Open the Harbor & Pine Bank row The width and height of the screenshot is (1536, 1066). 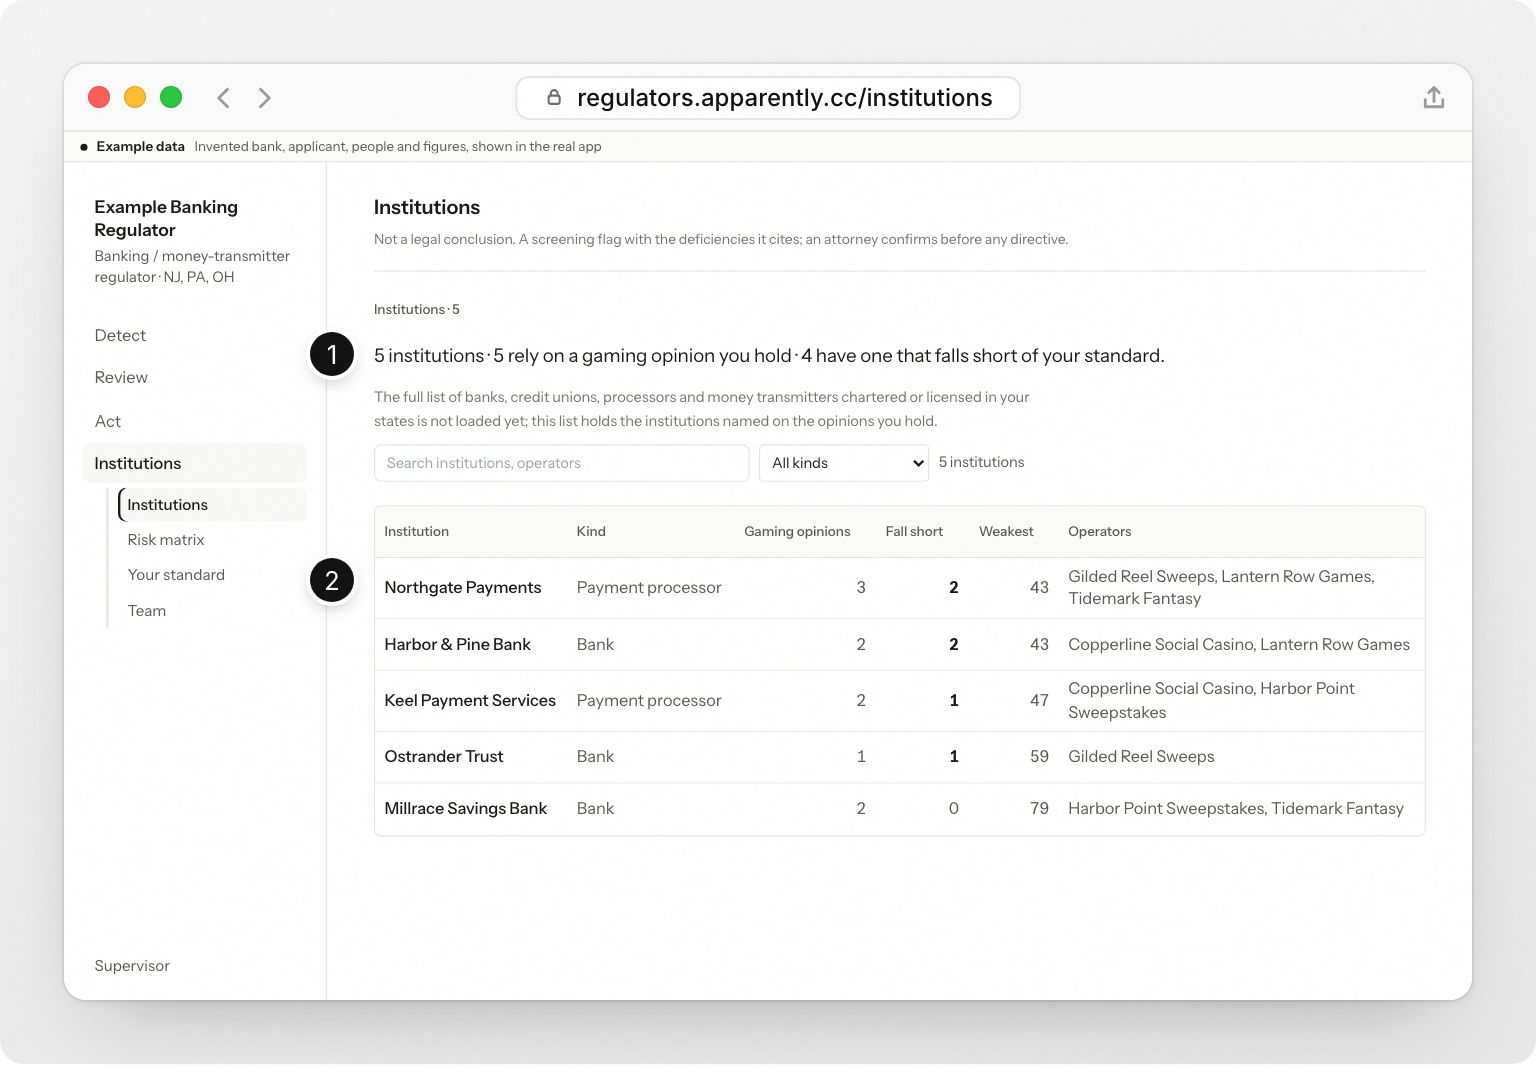tap(899, 645)
